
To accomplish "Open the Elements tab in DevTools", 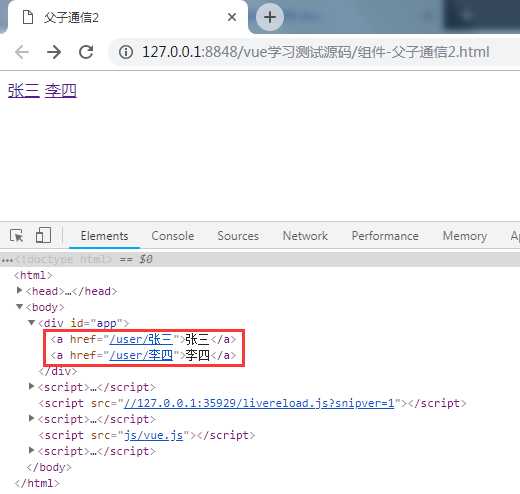I will point(104,236).
